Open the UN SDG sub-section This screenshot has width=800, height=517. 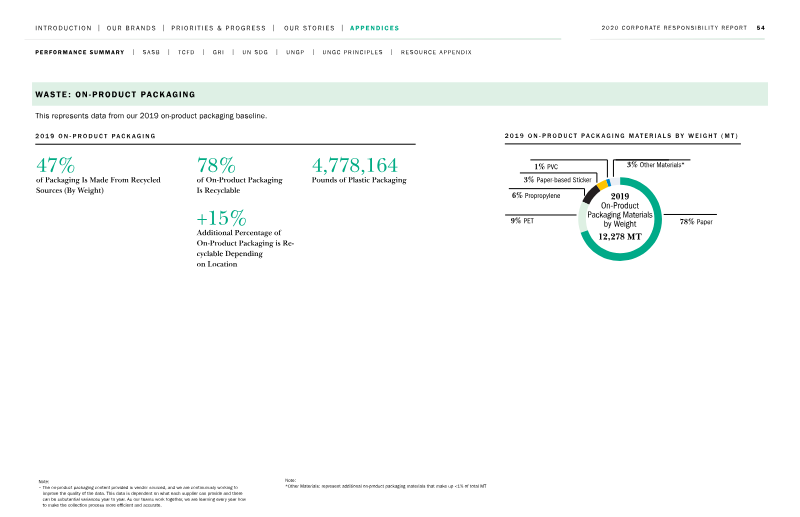[255, 52]
